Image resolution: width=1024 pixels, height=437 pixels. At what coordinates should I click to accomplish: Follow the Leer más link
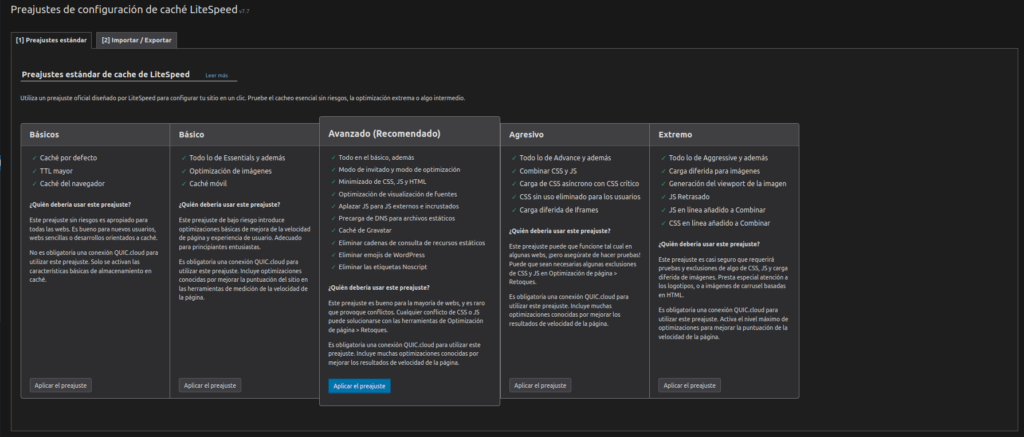(216, 75)
